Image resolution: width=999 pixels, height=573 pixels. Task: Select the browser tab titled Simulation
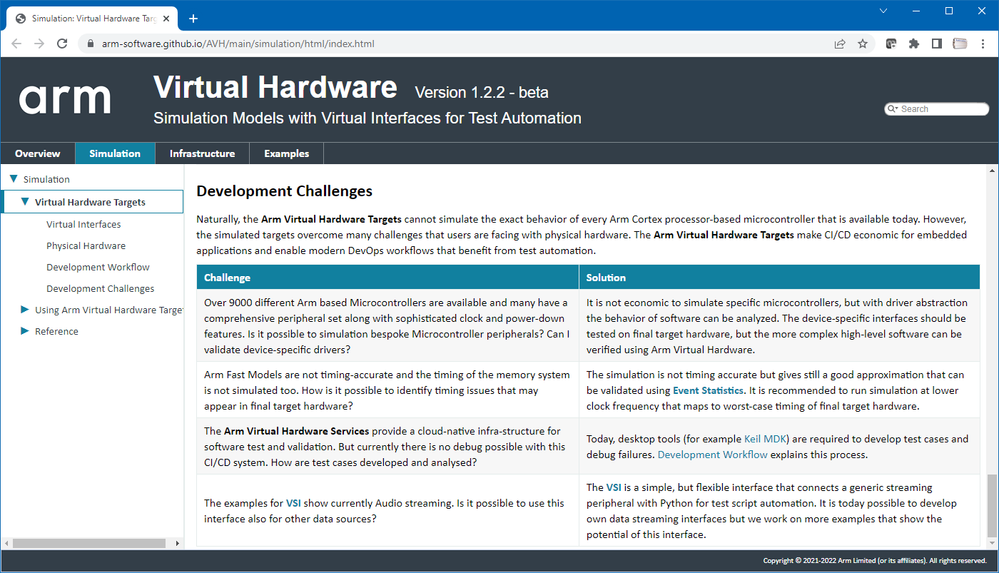[92, 18]
